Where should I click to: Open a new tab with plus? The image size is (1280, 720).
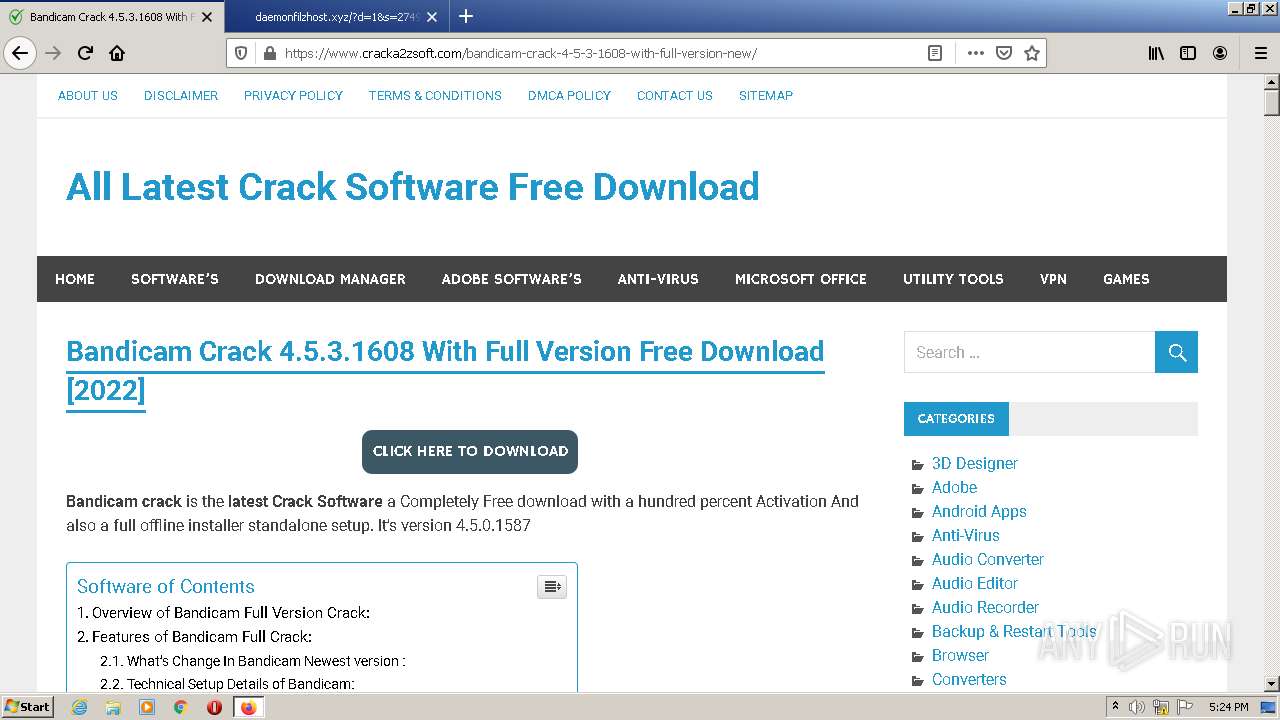click(x=466, y=16)
